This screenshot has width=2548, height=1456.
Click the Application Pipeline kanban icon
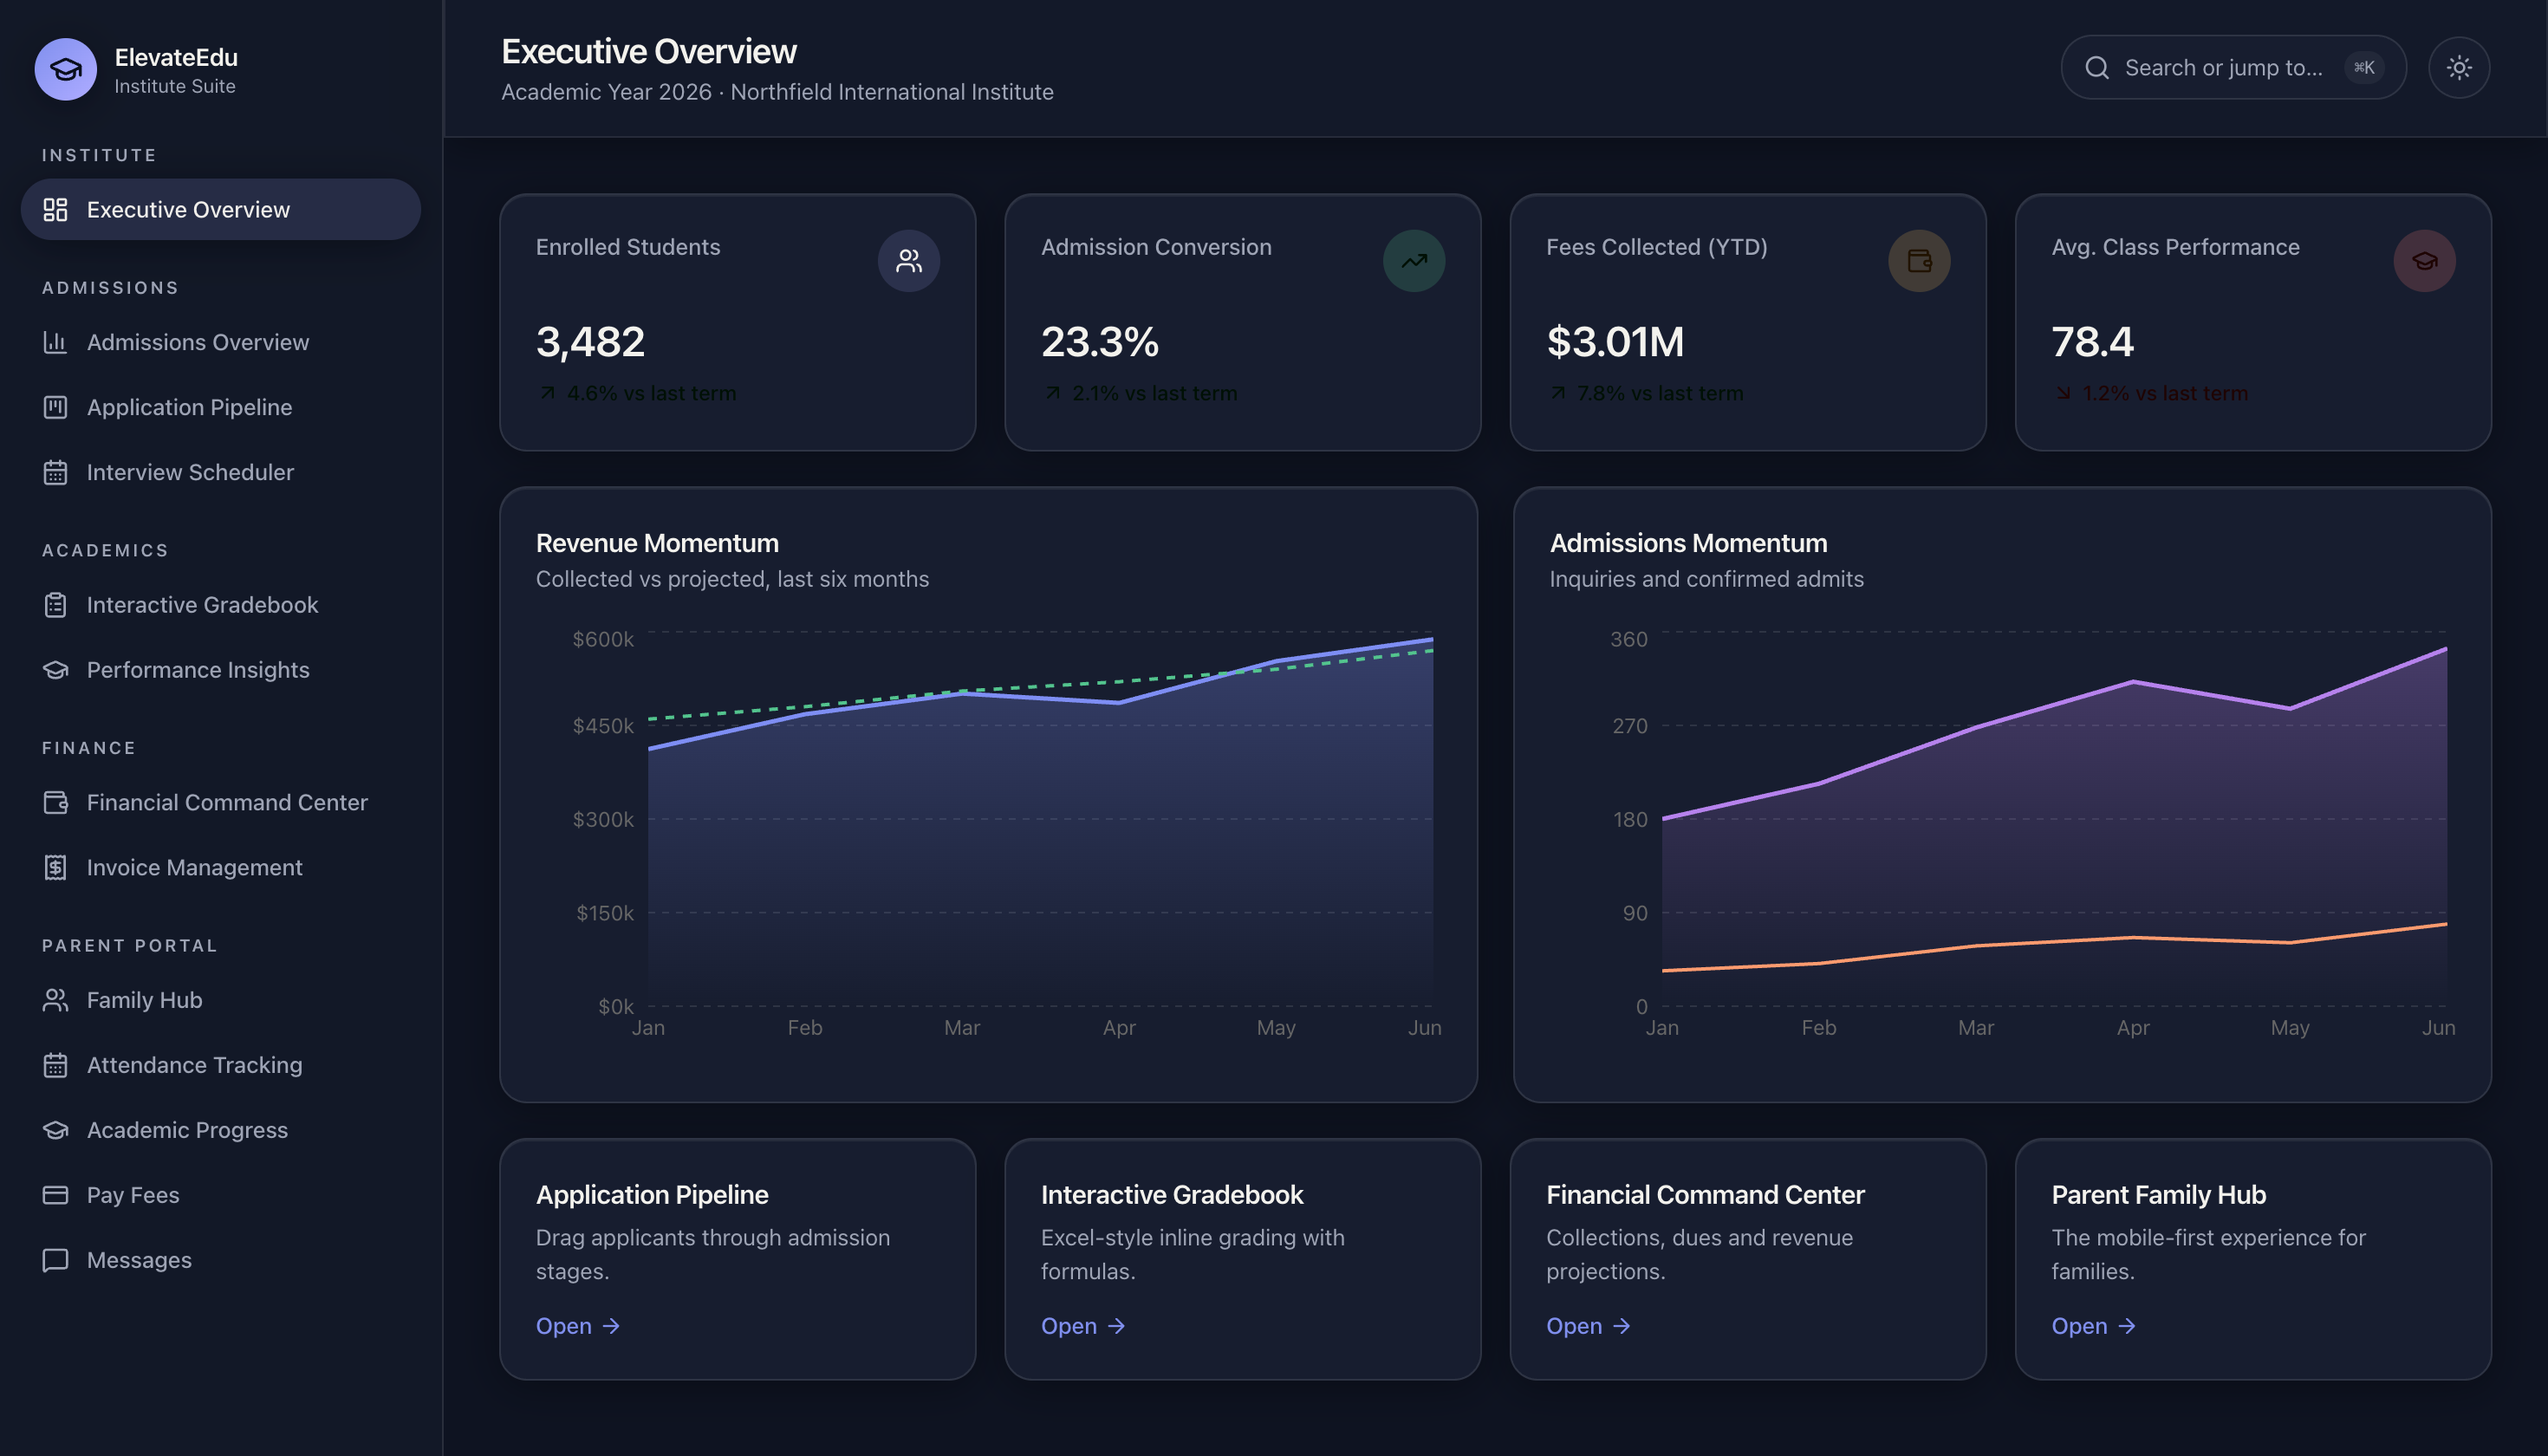coord(55,407)
